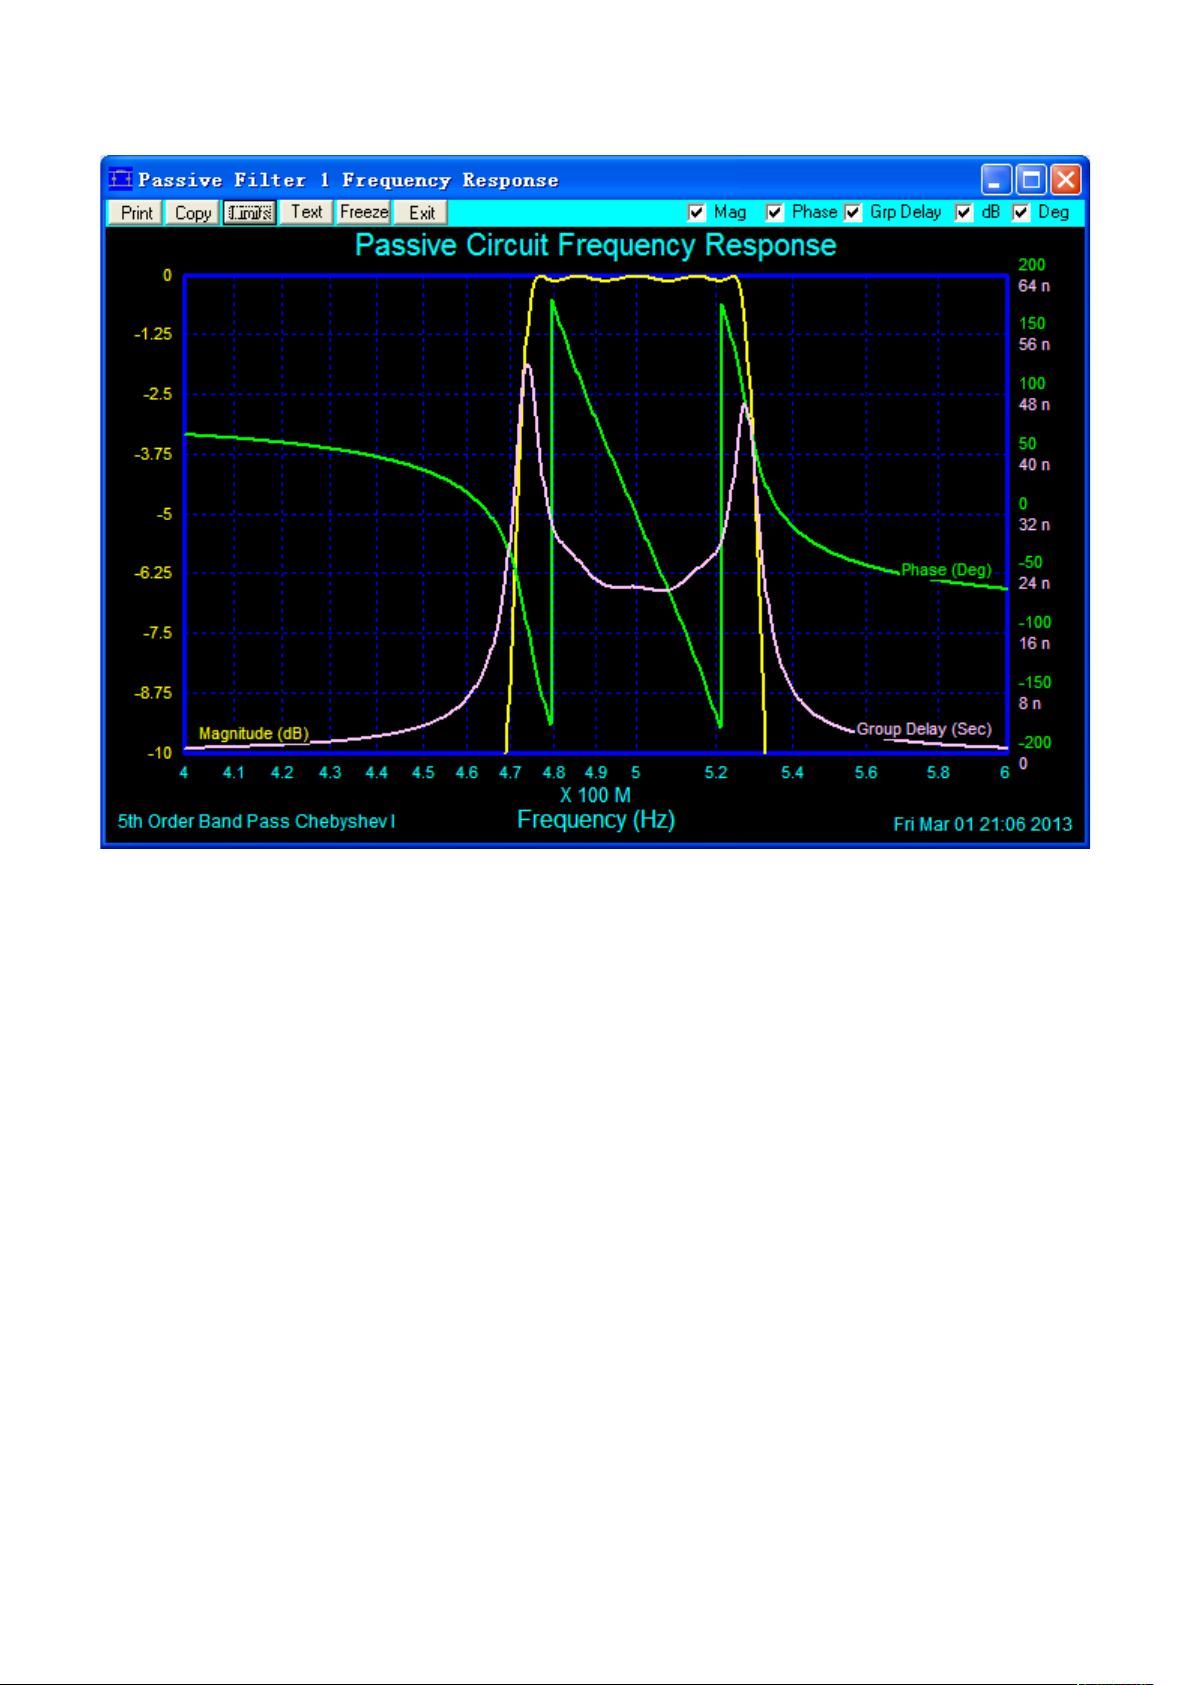Click the Print button
1192x1685 pixels.
pyautogui.click(x=136, y=213)
